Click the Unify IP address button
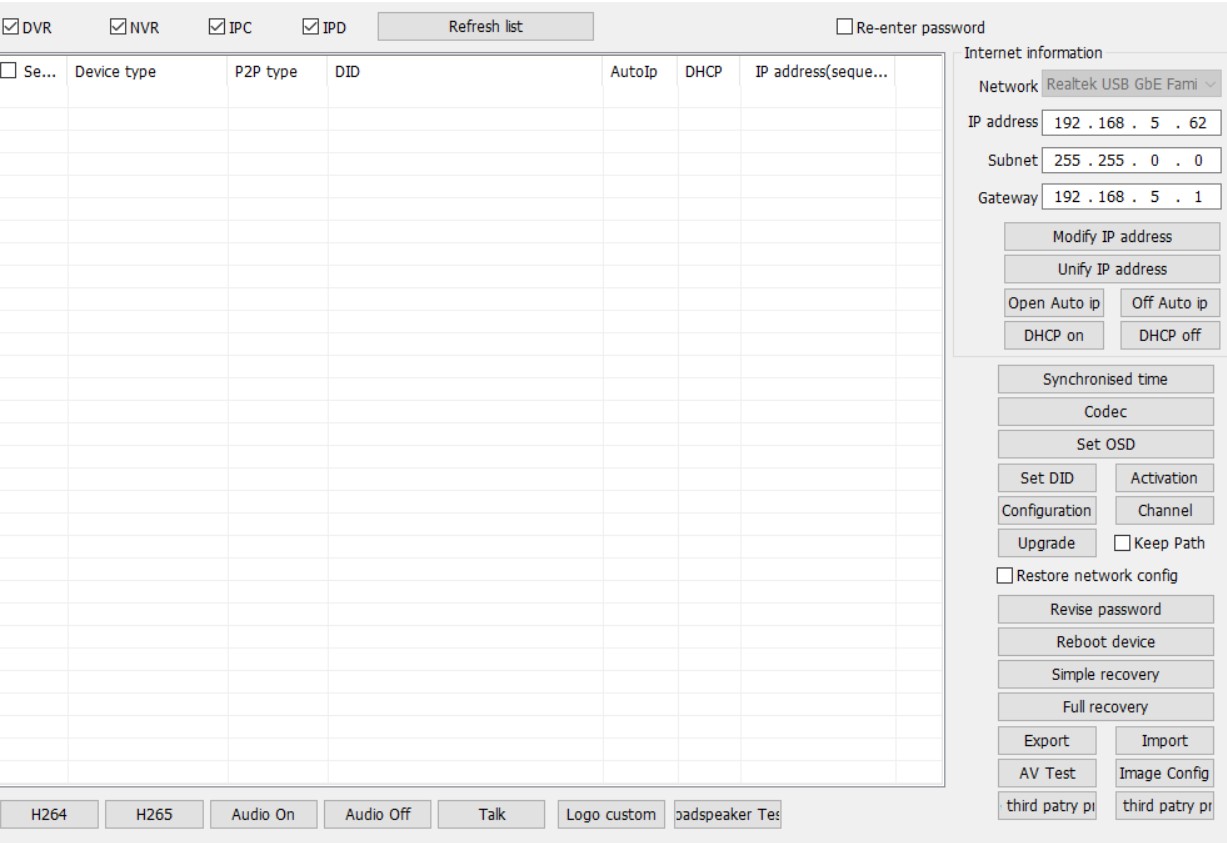This screenshot has width=1227, height=843. coord(1111,270)
